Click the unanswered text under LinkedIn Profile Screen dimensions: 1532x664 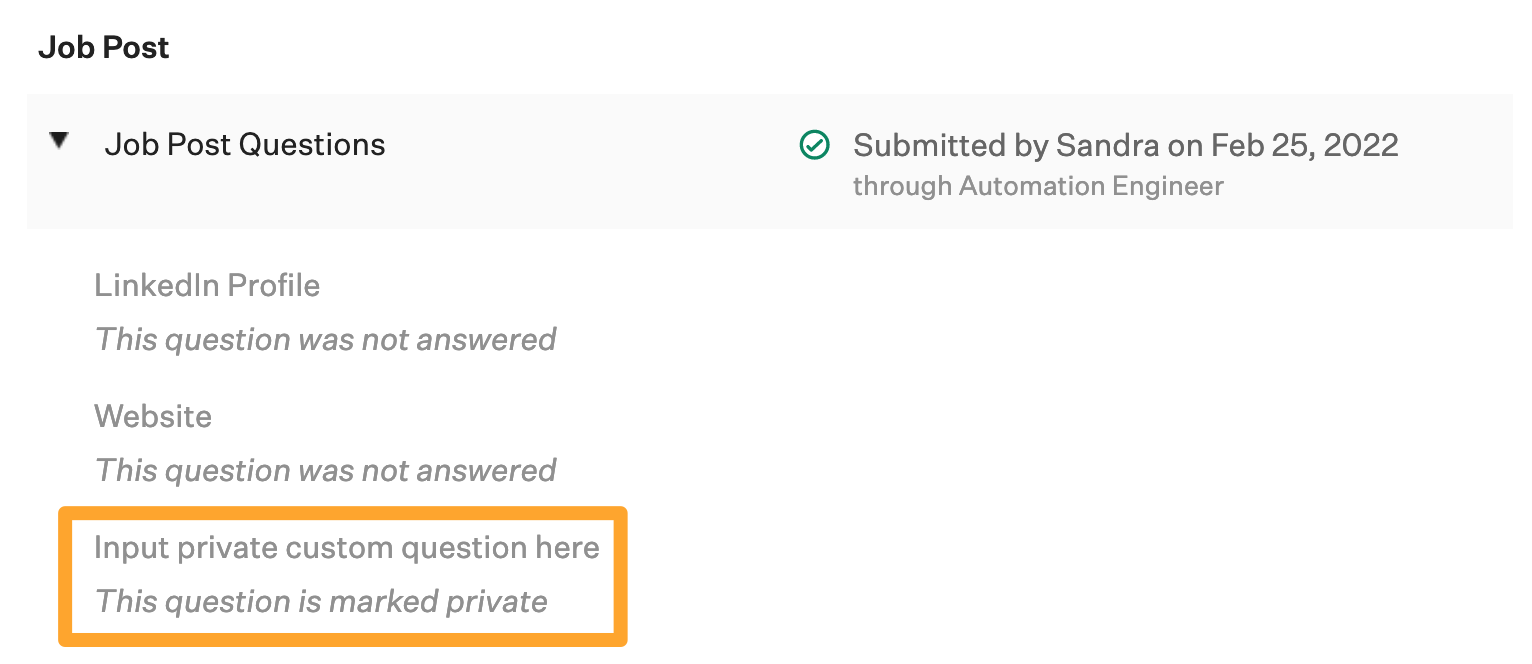[x=325, y=340]
